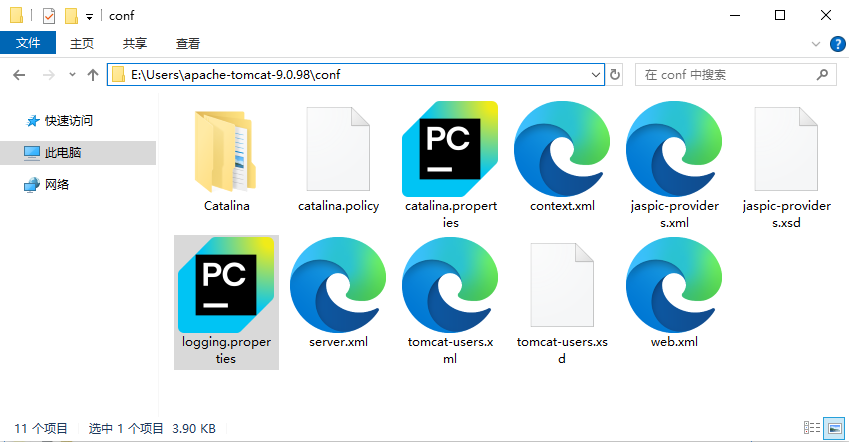Expand the address bar history dropdown

(596, 75)
